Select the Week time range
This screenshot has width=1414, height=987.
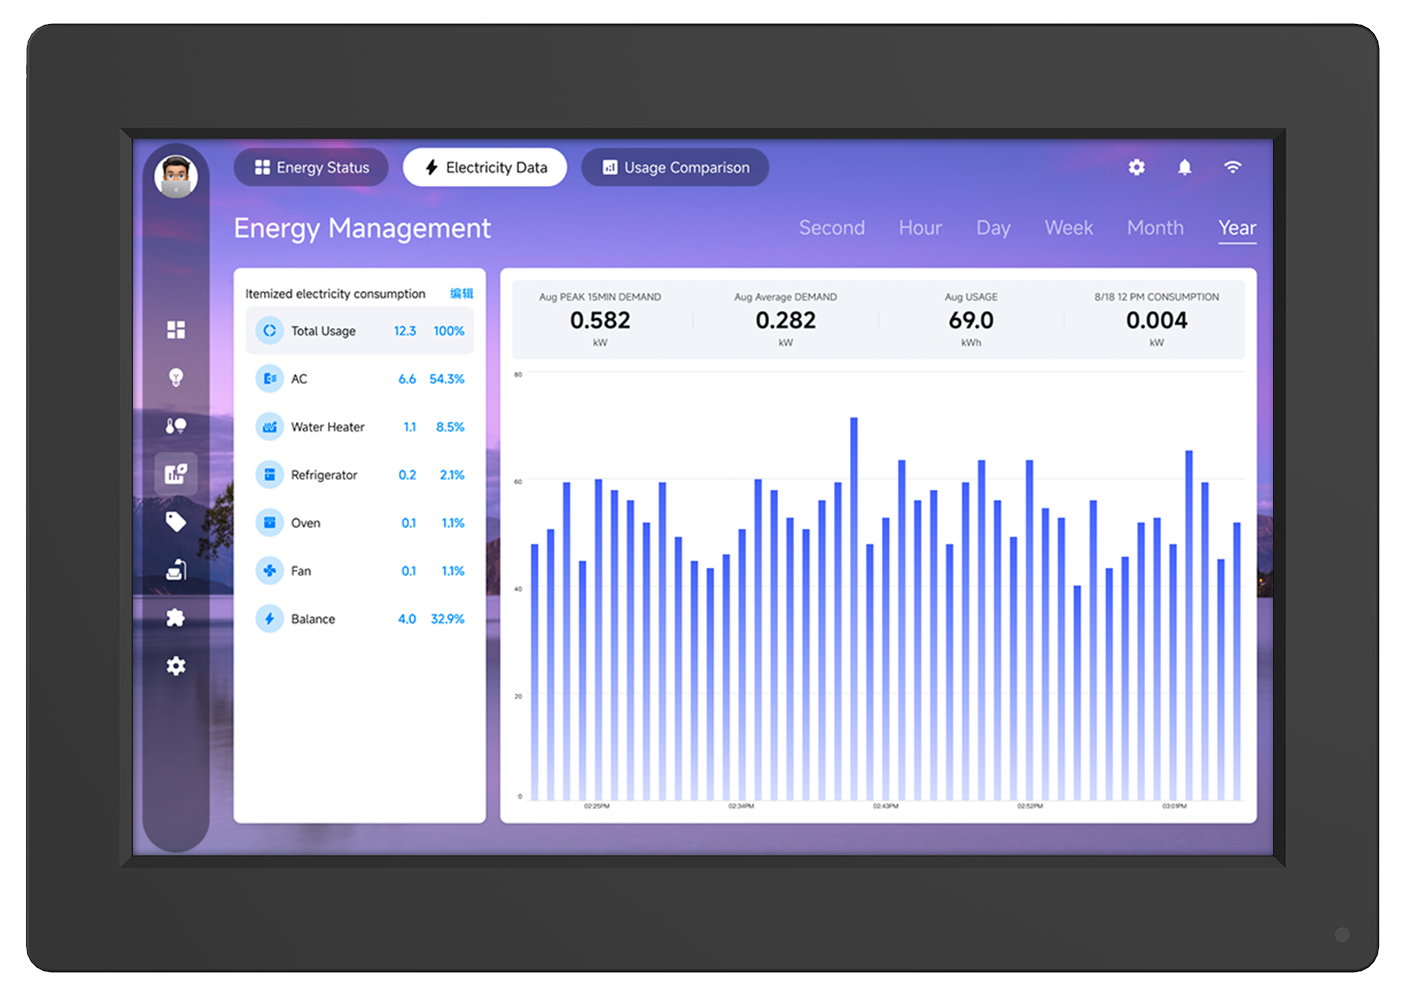(1068, 228)
